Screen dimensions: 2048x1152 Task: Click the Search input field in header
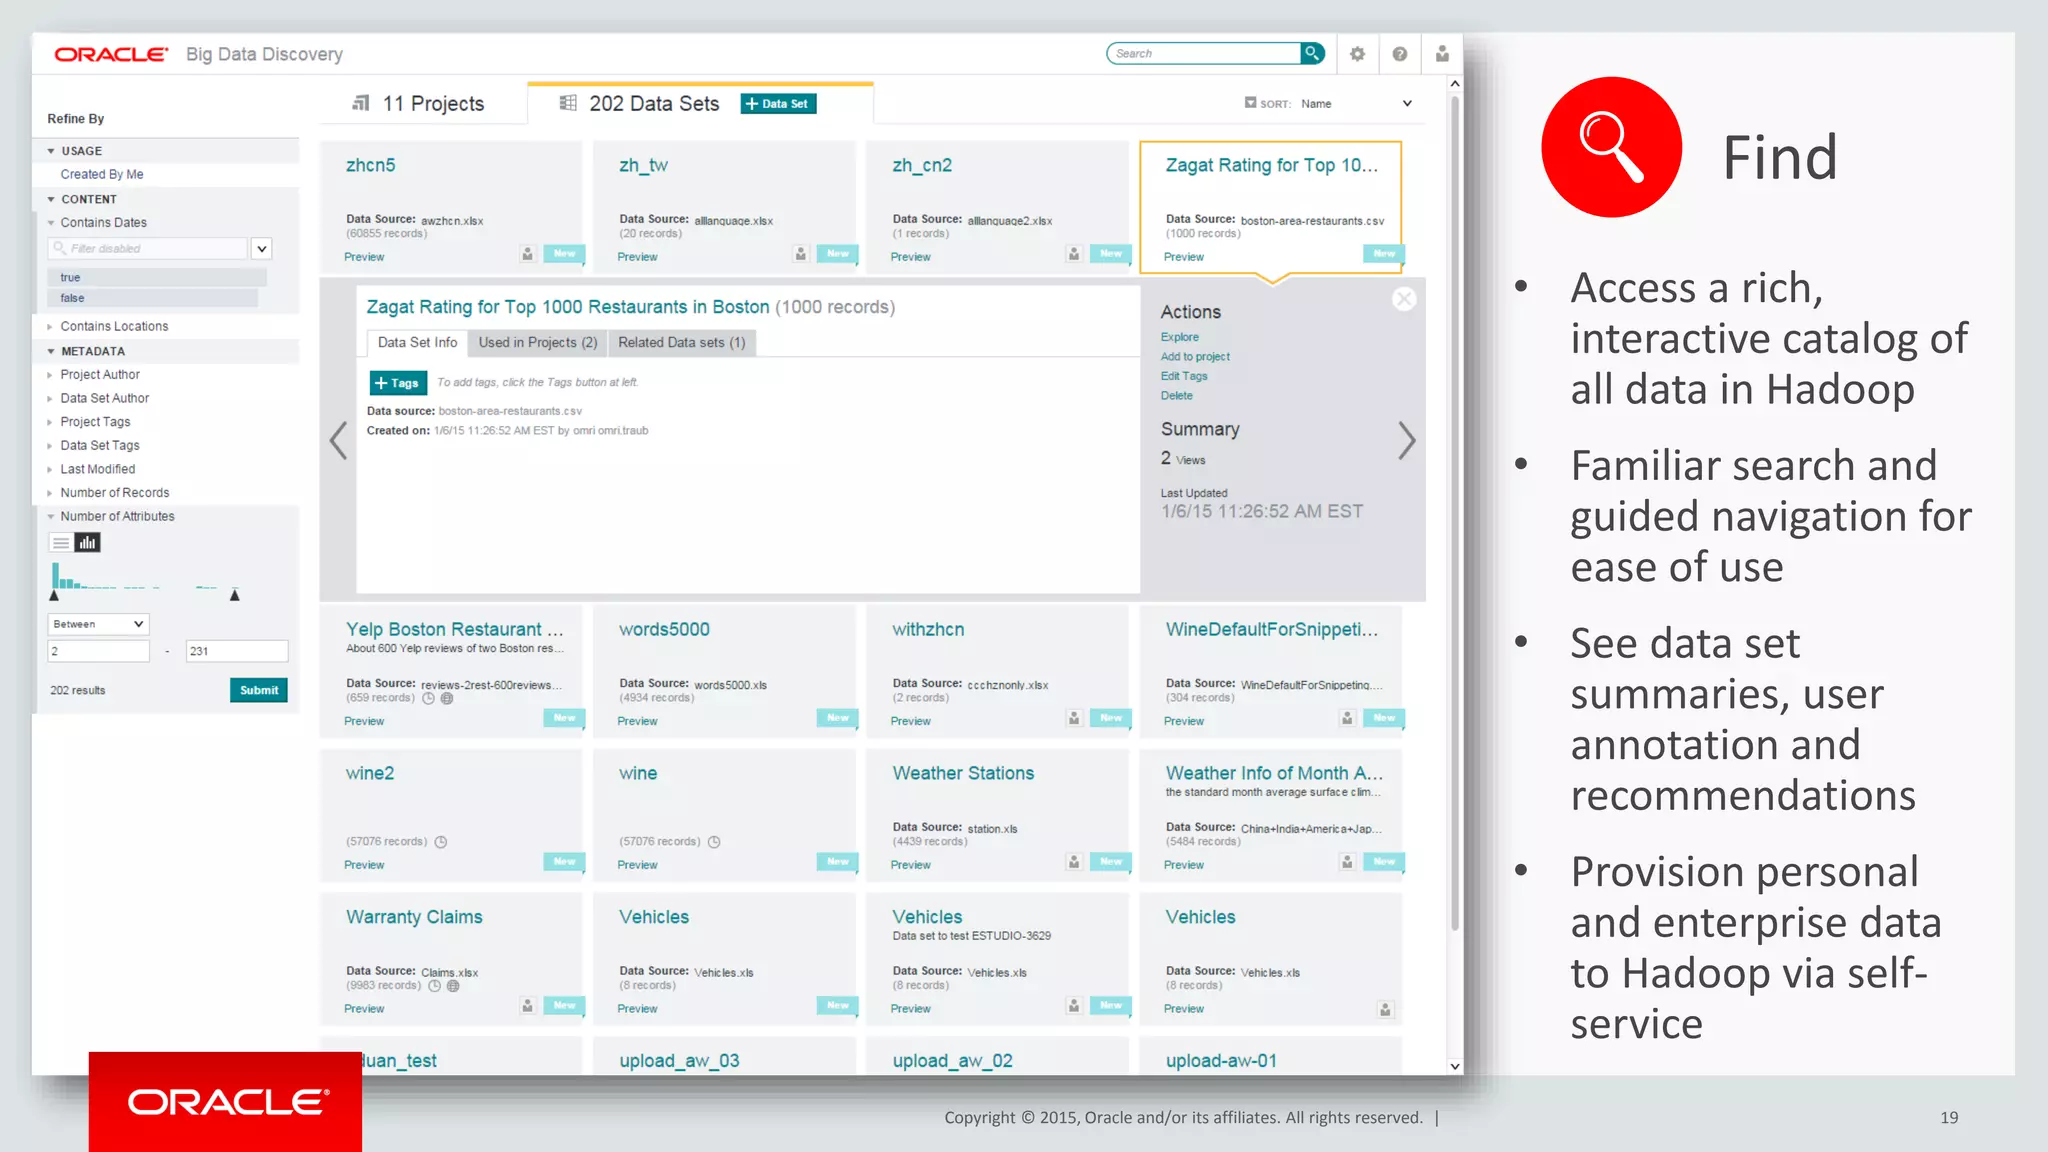coord(1204,53)
